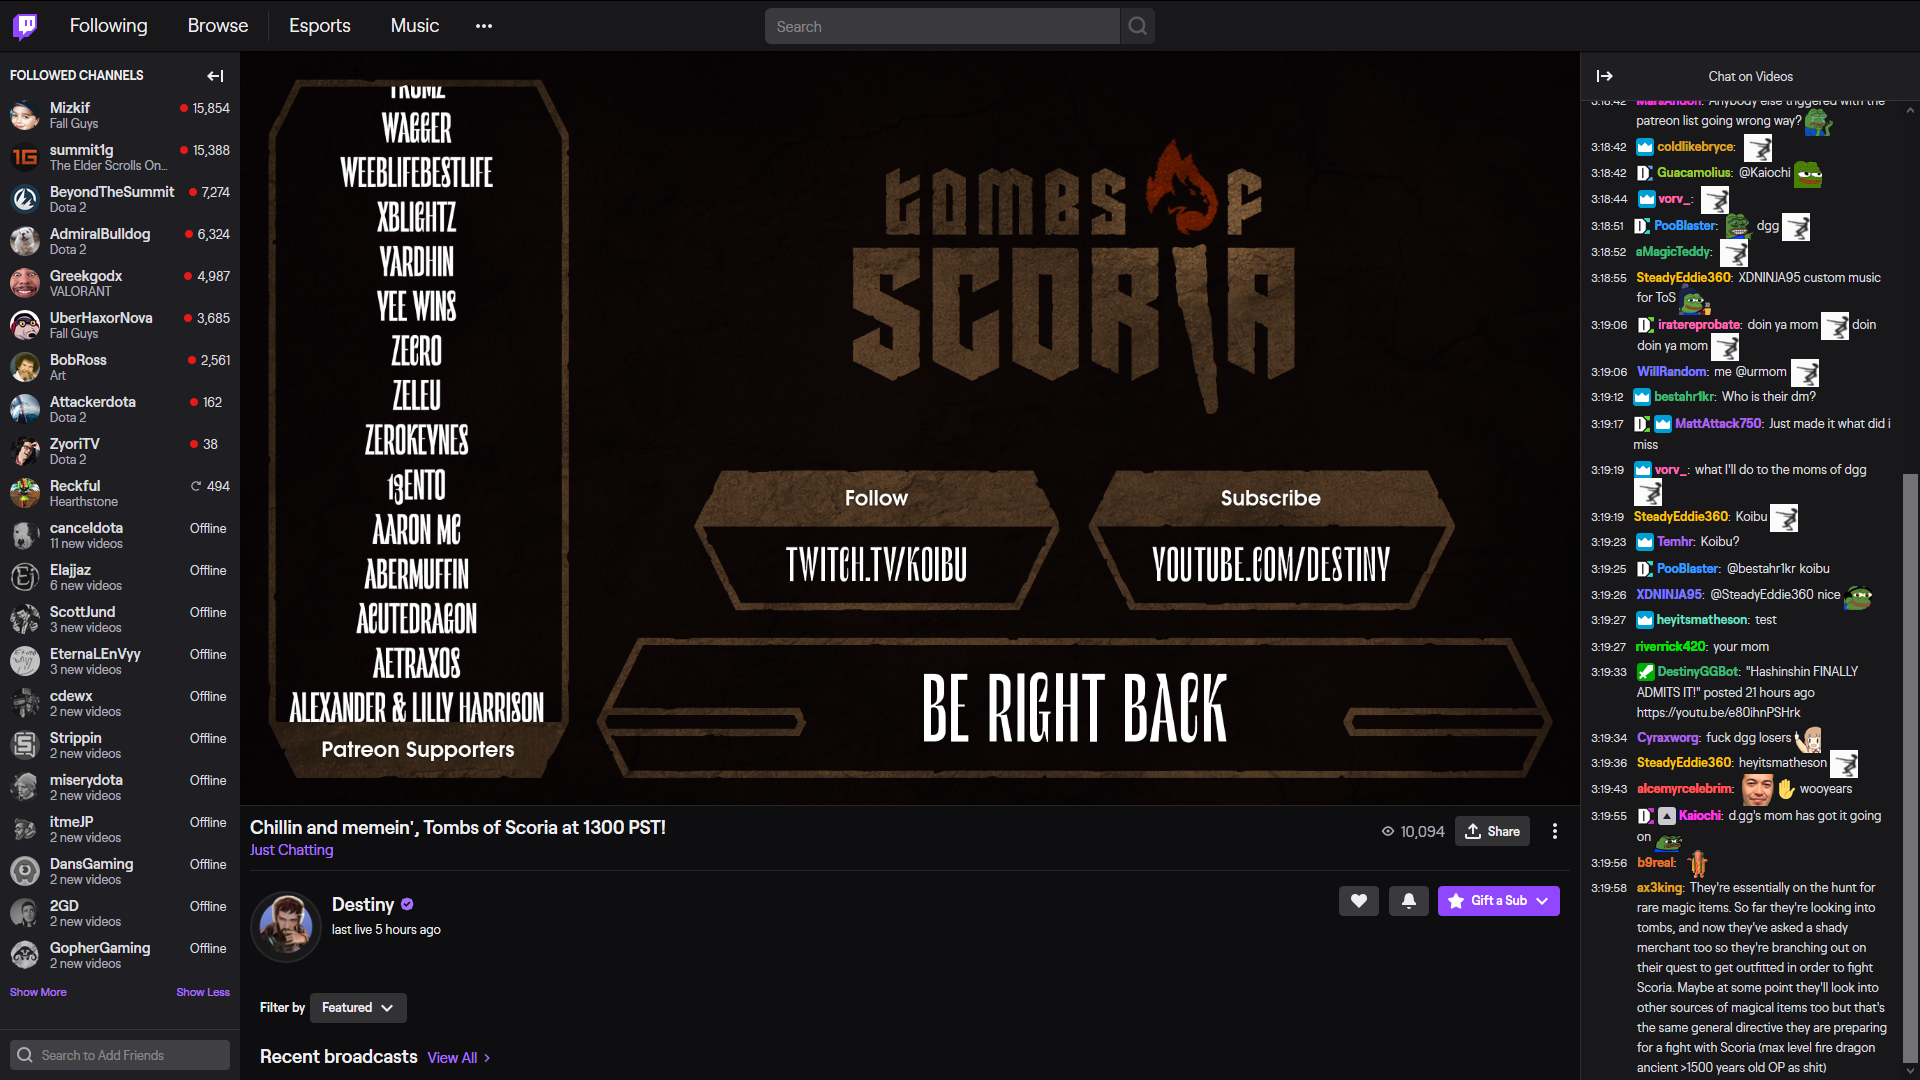Image resolution: width=1920 pixels, height=1080 pixels.
Task: Click the search magnifier button
Action: [1138, 26]
